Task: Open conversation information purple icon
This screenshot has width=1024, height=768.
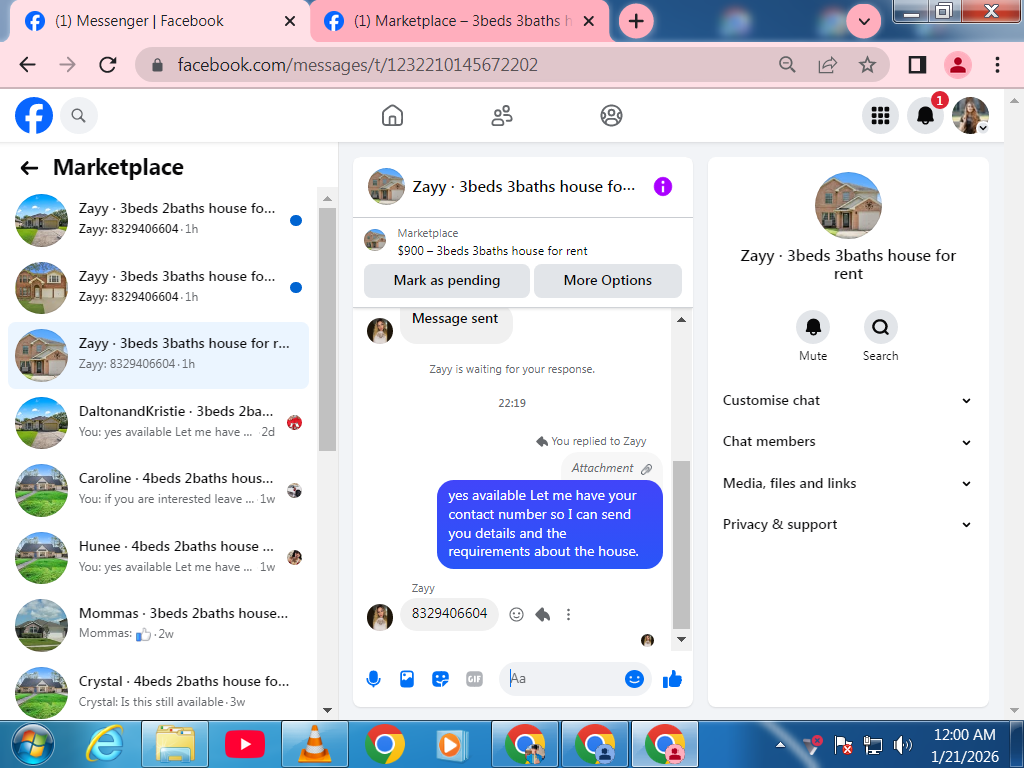Action: 663,187
